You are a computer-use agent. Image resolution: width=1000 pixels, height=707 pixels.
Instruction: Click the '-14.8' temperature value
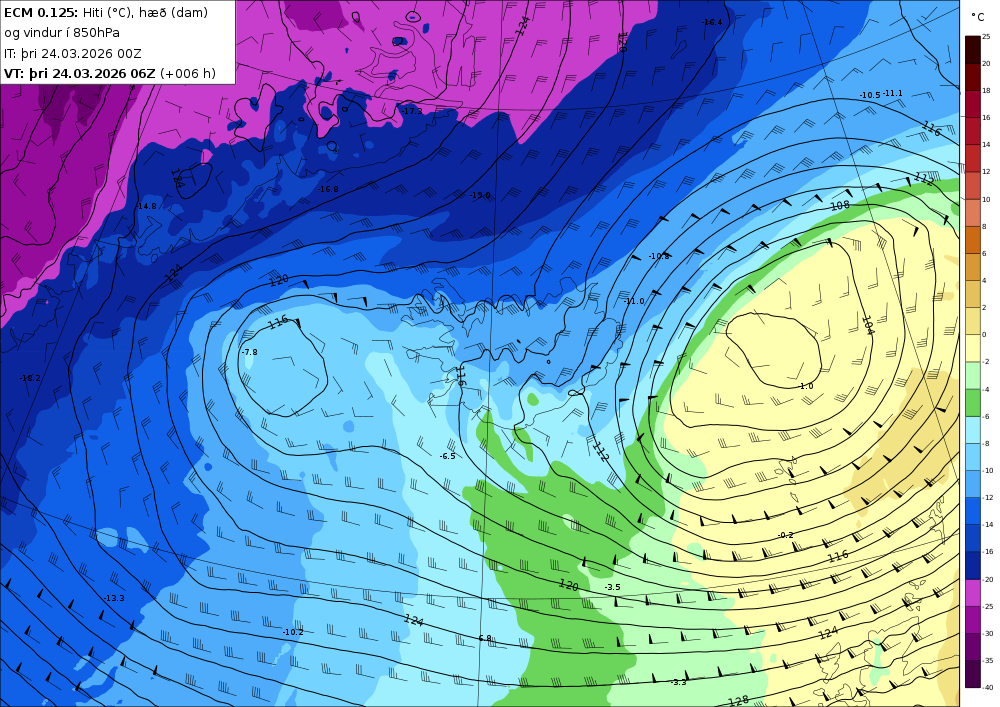[146, 206]
